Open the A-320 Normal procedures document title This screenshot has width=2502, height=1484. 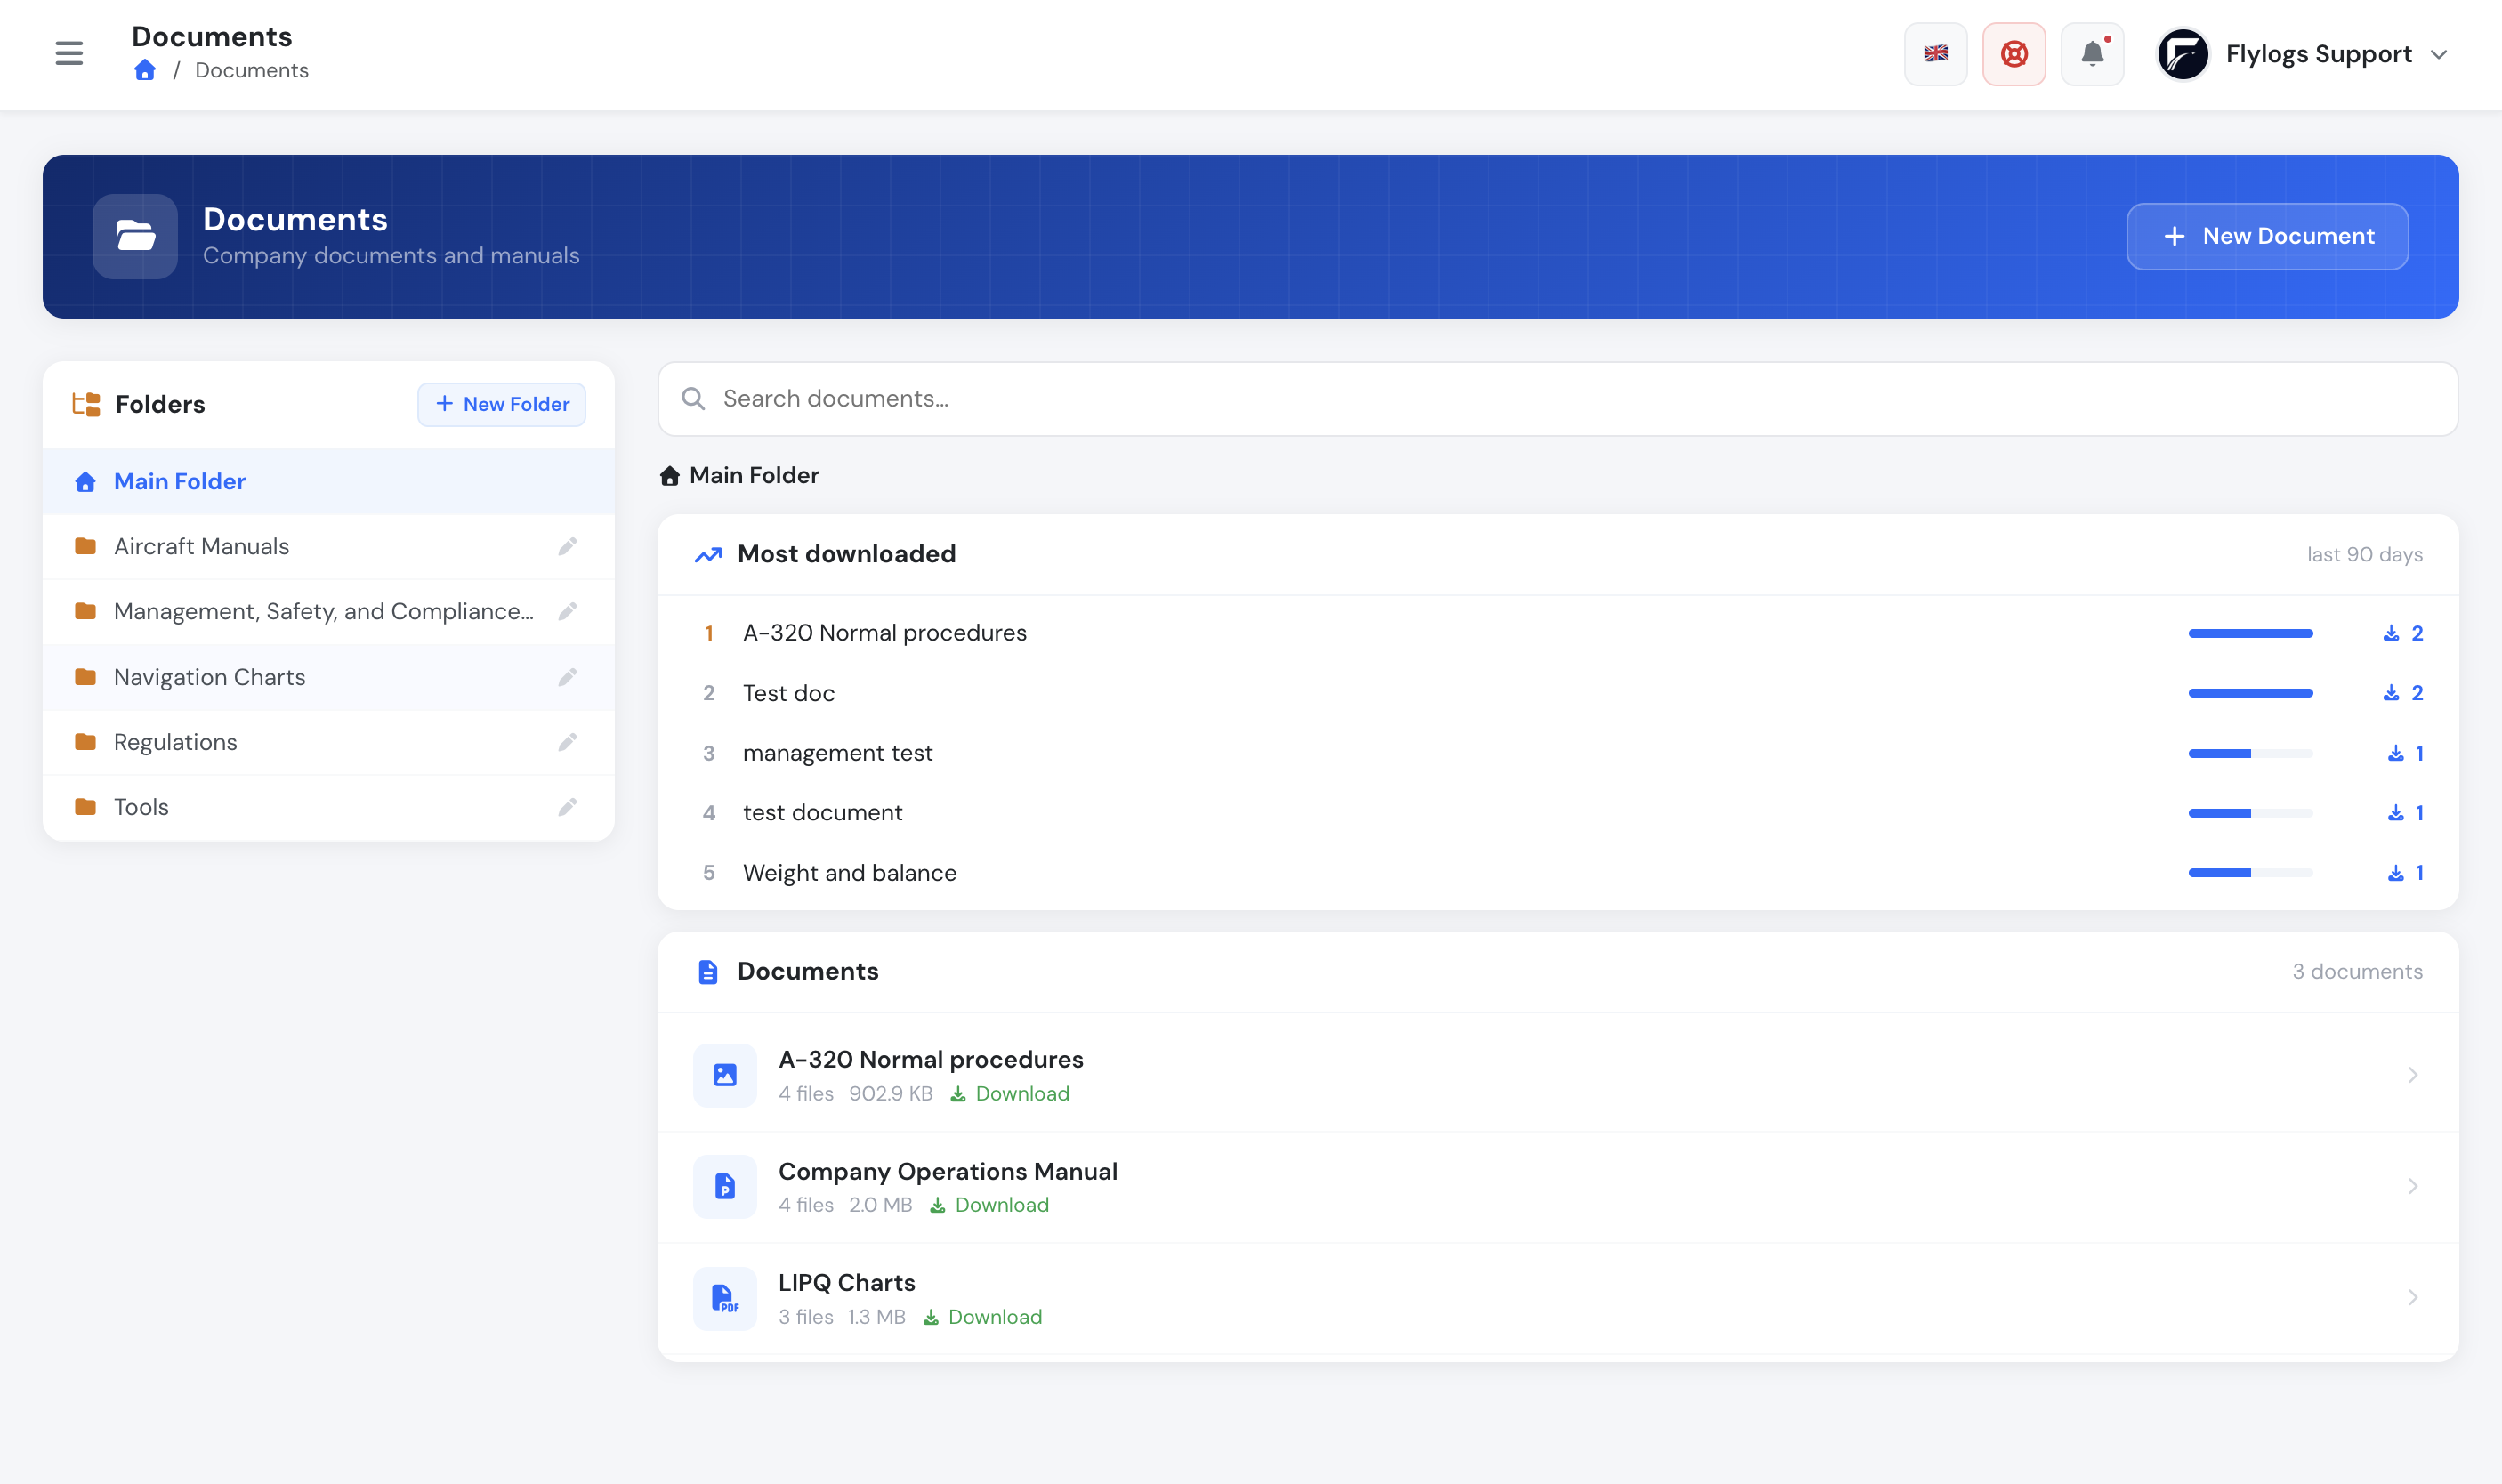coord(930,1059)
